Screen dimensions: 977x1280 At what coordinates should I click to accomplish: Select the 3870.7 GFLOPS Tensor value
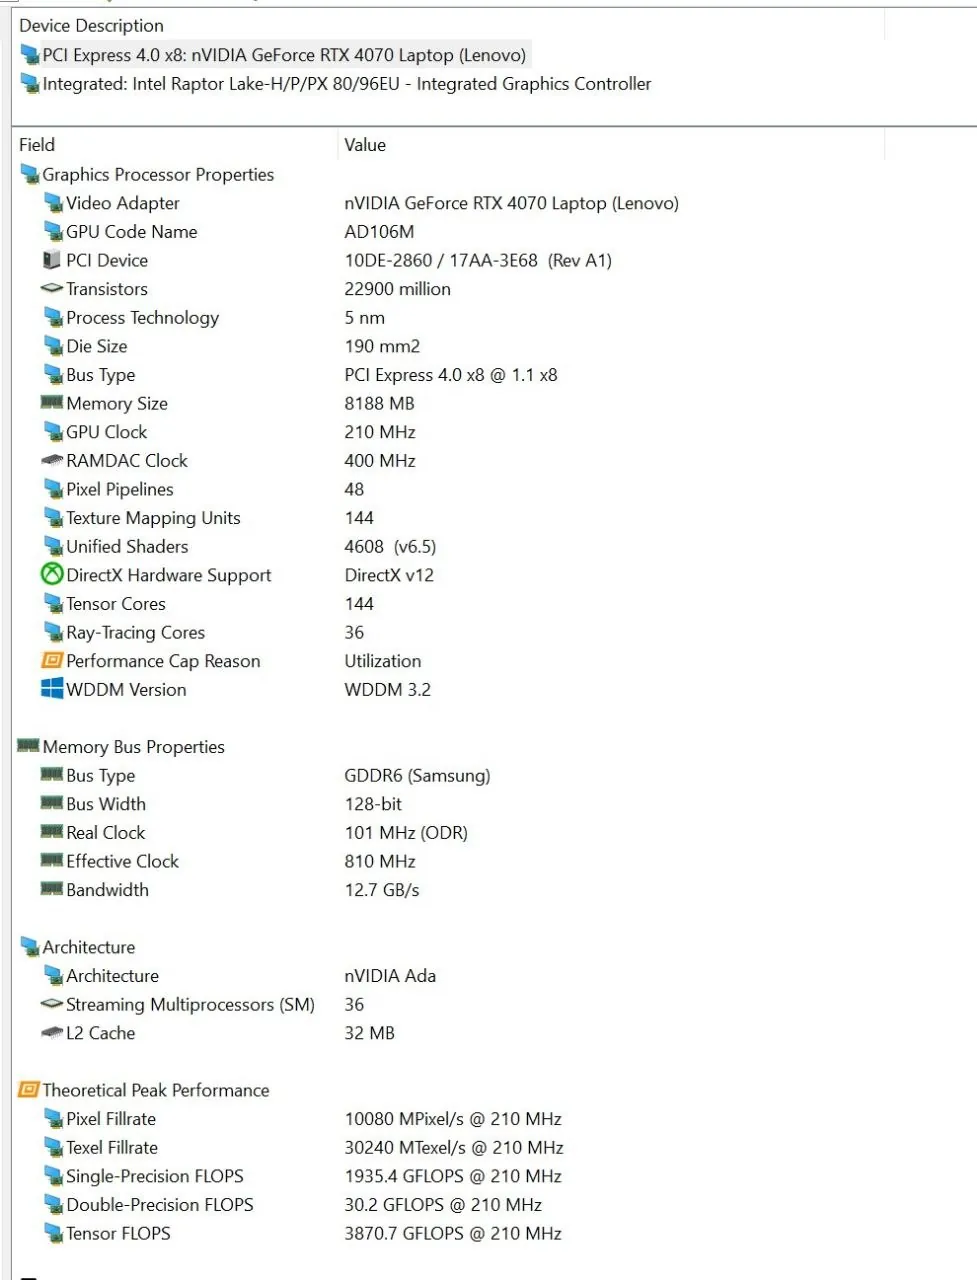[453, 1234]
